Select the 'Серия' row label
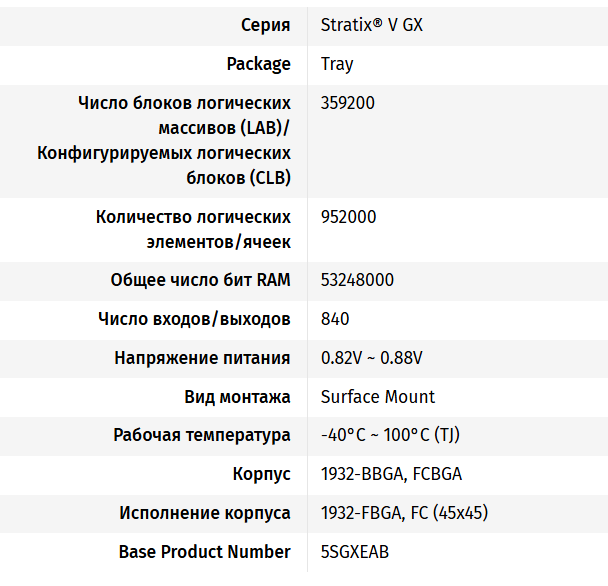 (x=266, y=25)
